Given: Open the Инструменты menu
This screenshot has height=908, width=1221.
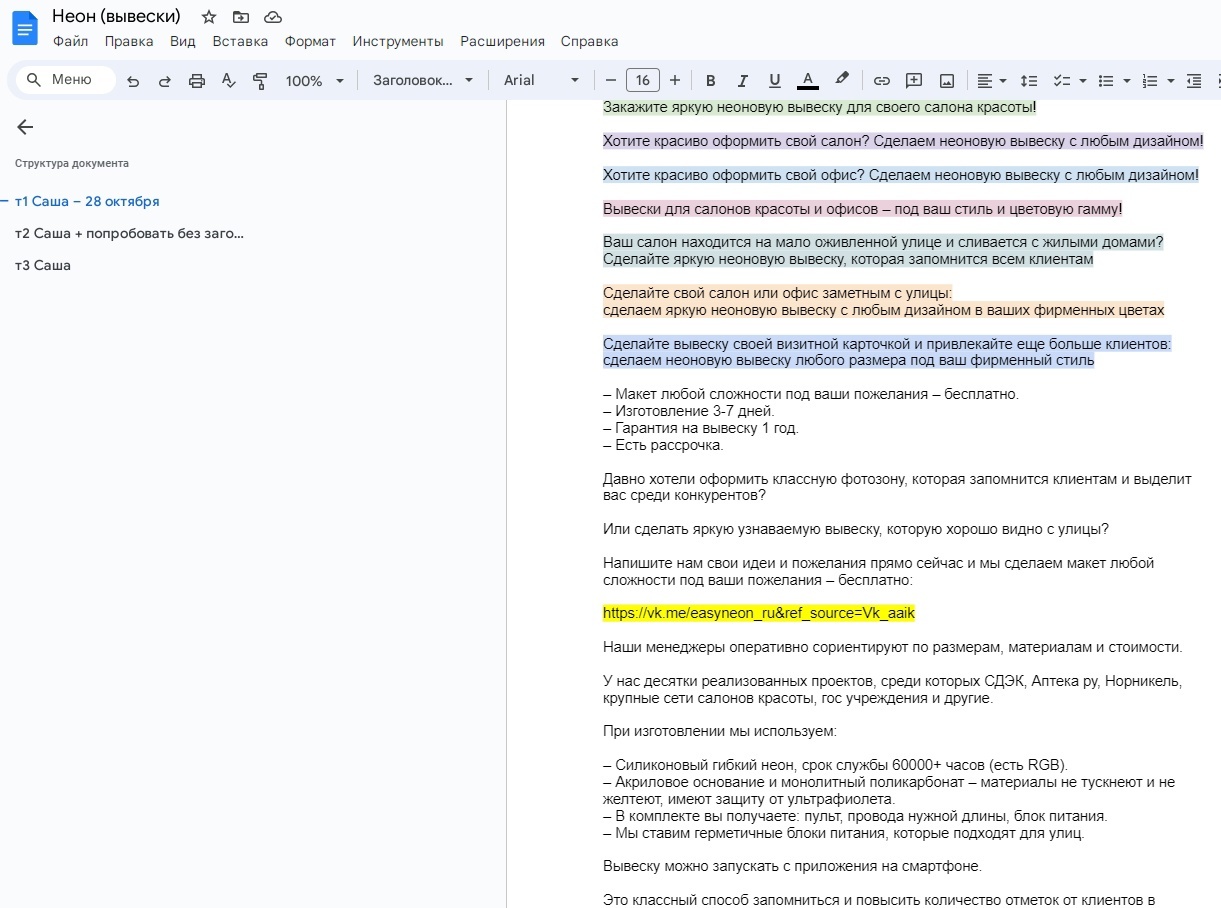Looking at the screenshot, I should pyautogui.click(x=398, y=41).
